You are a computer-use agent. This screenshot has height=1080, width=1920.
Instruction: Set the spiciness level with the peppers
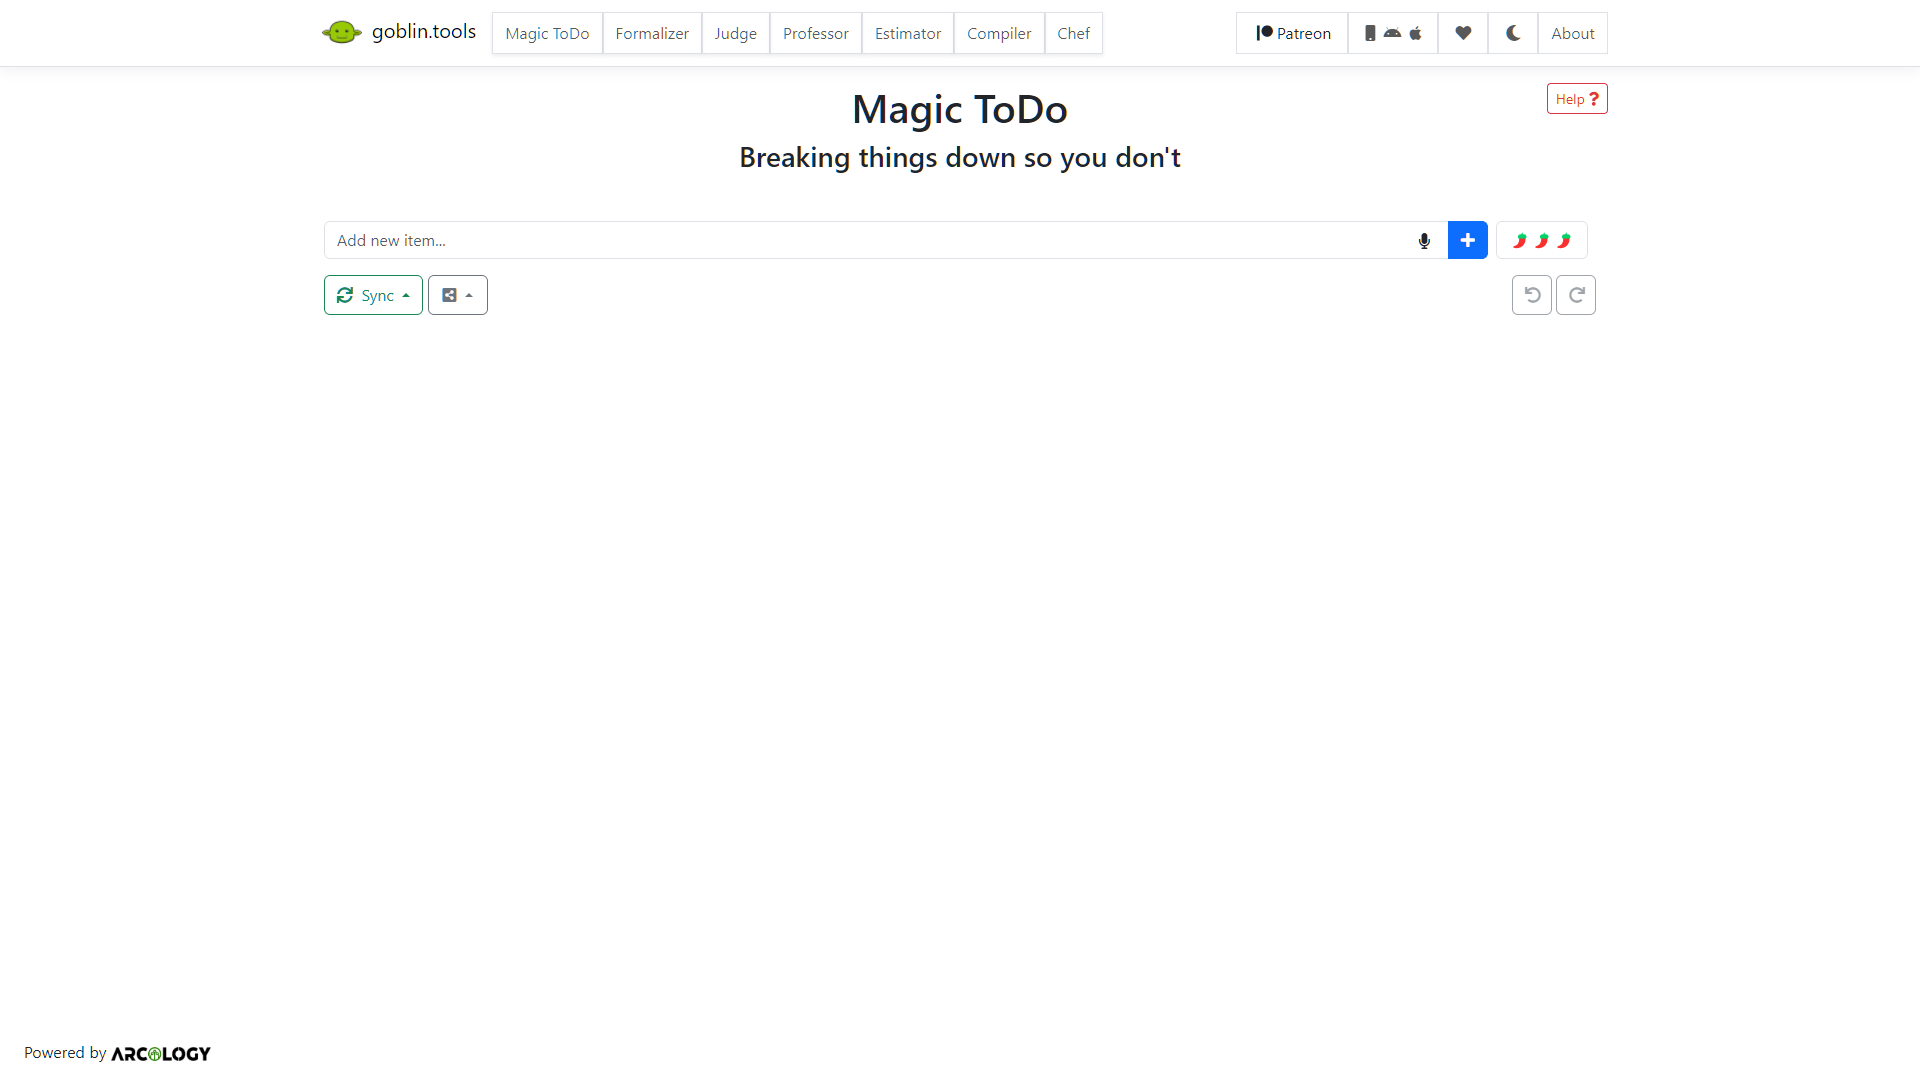1541,240
